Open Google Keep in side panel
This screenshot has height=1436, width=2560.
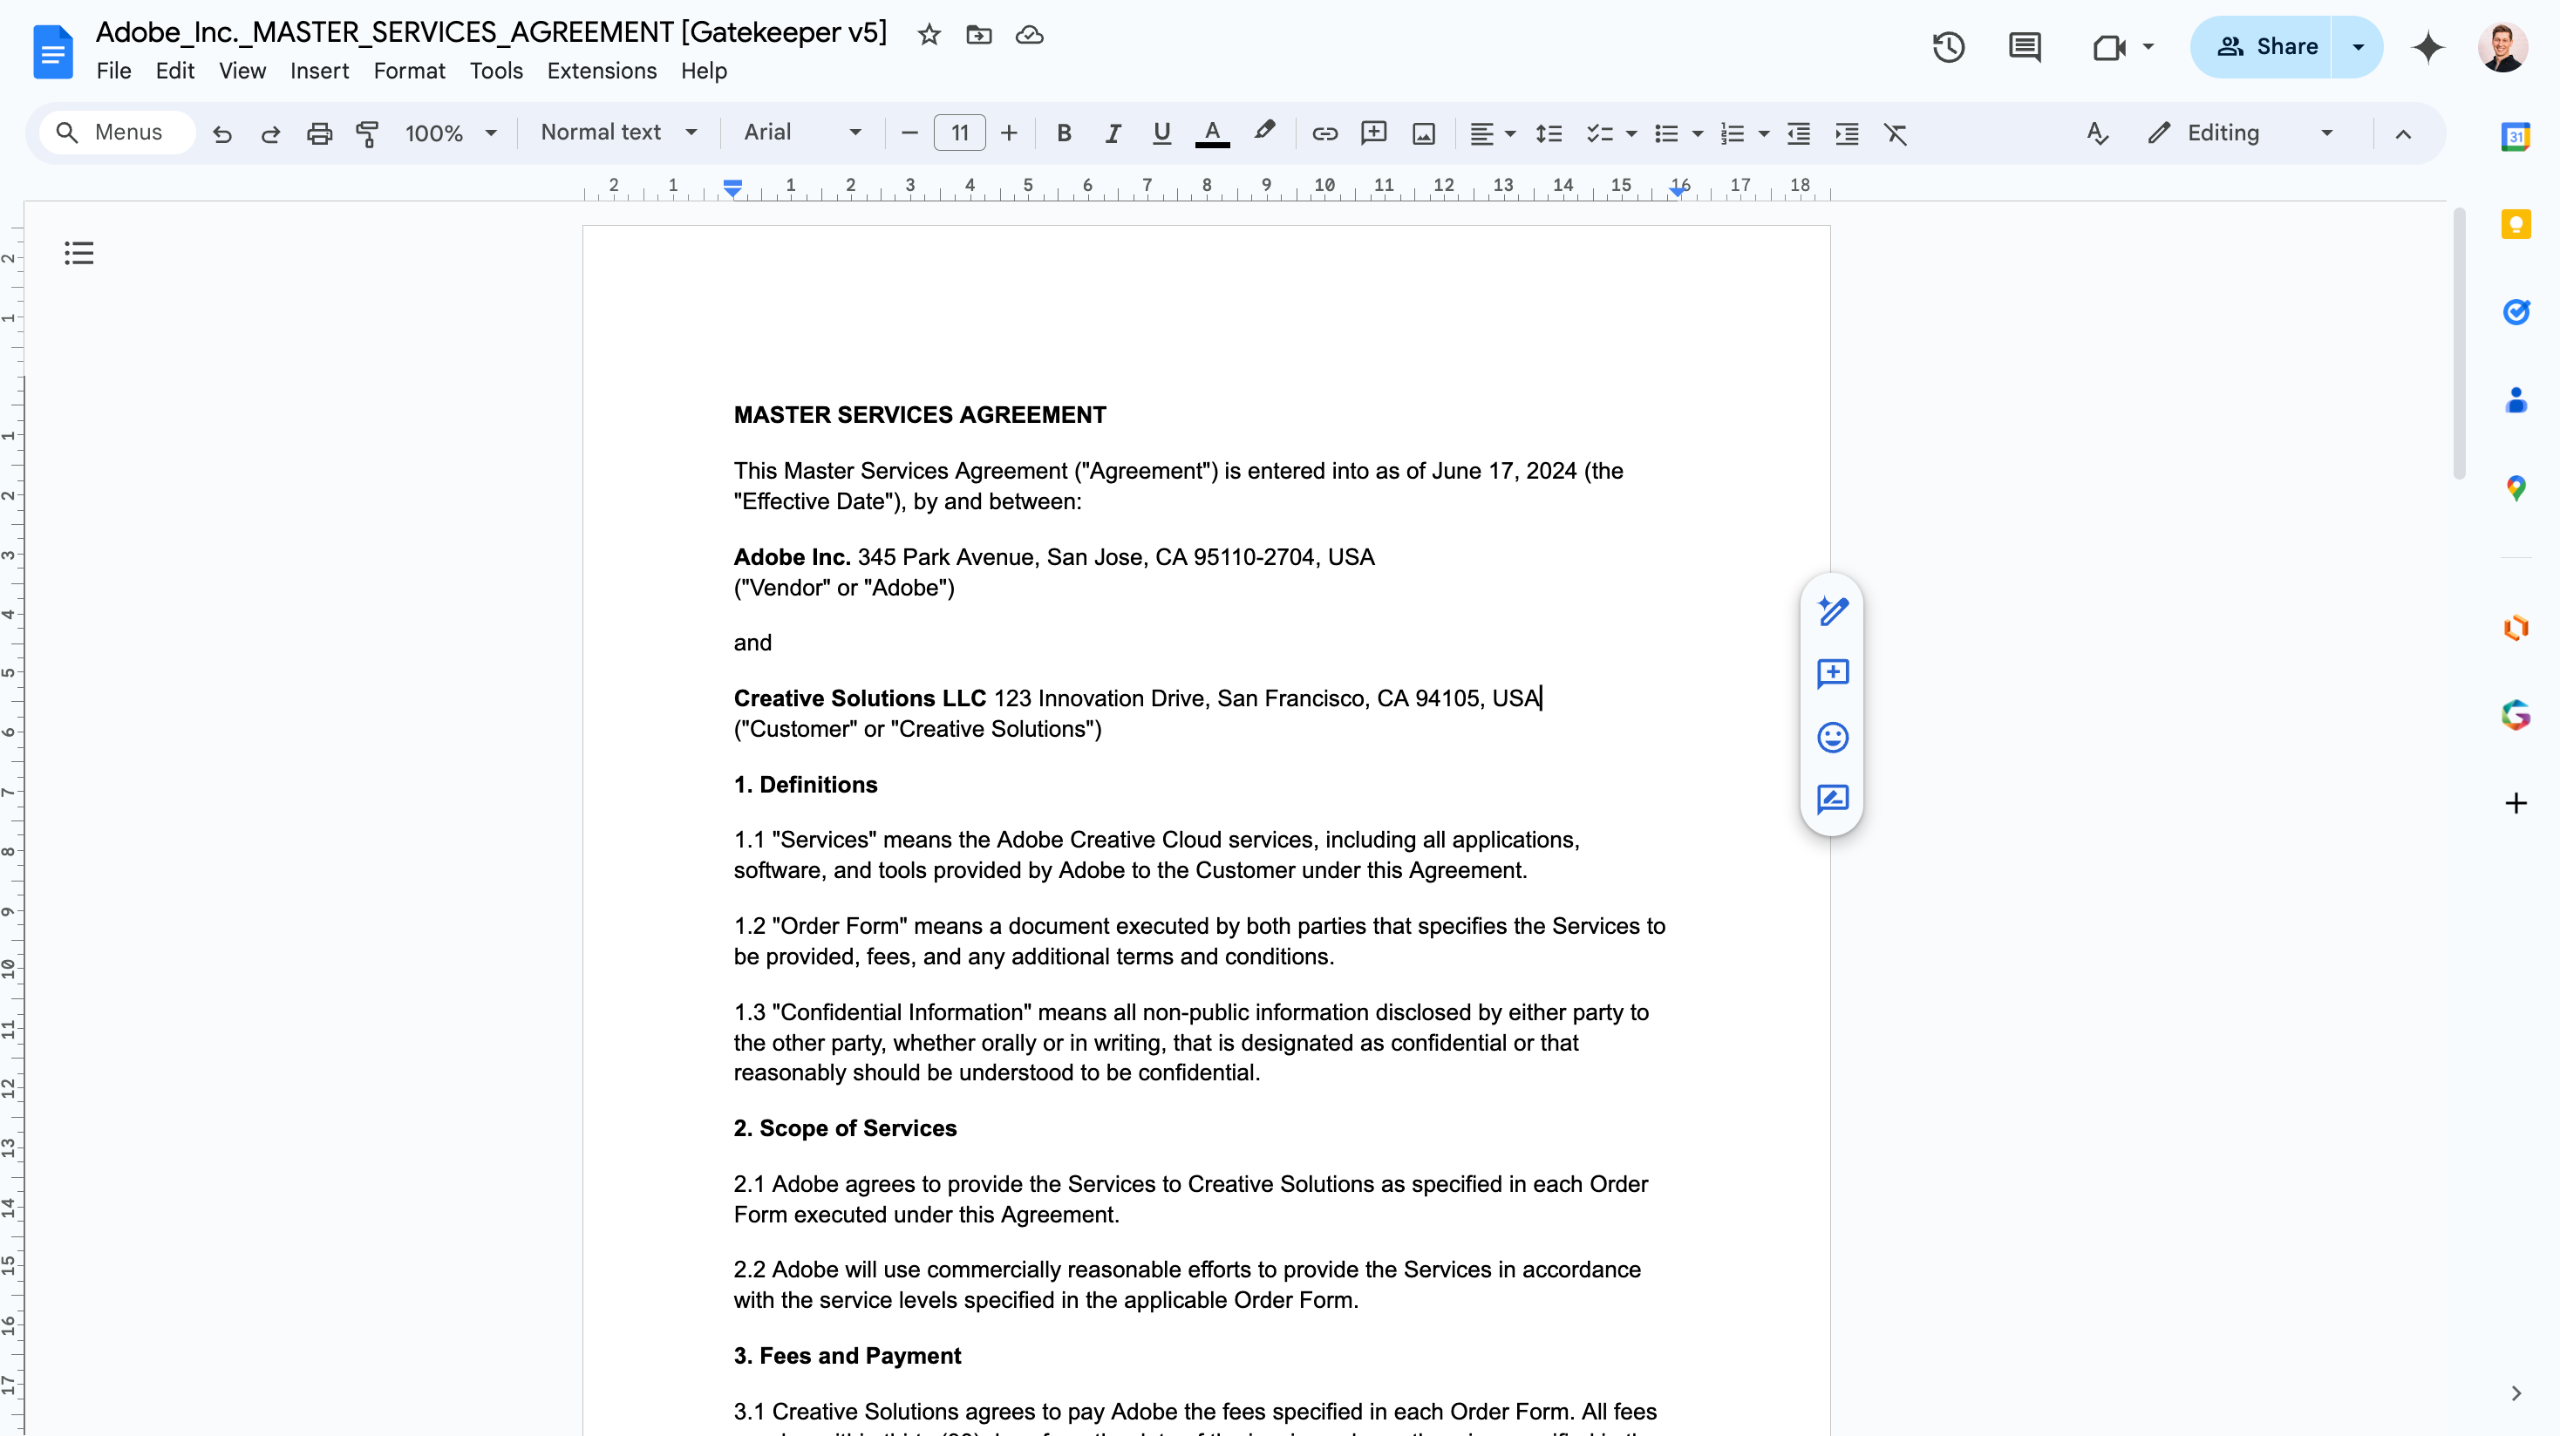tap(2516, 224)
